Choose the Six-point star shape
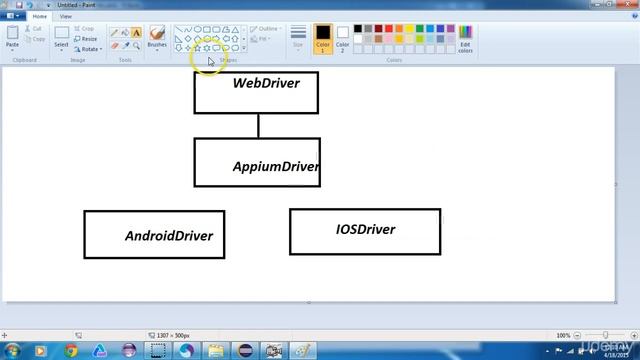The height and width of the screenshot is (360, 640). tap(207, 48)
